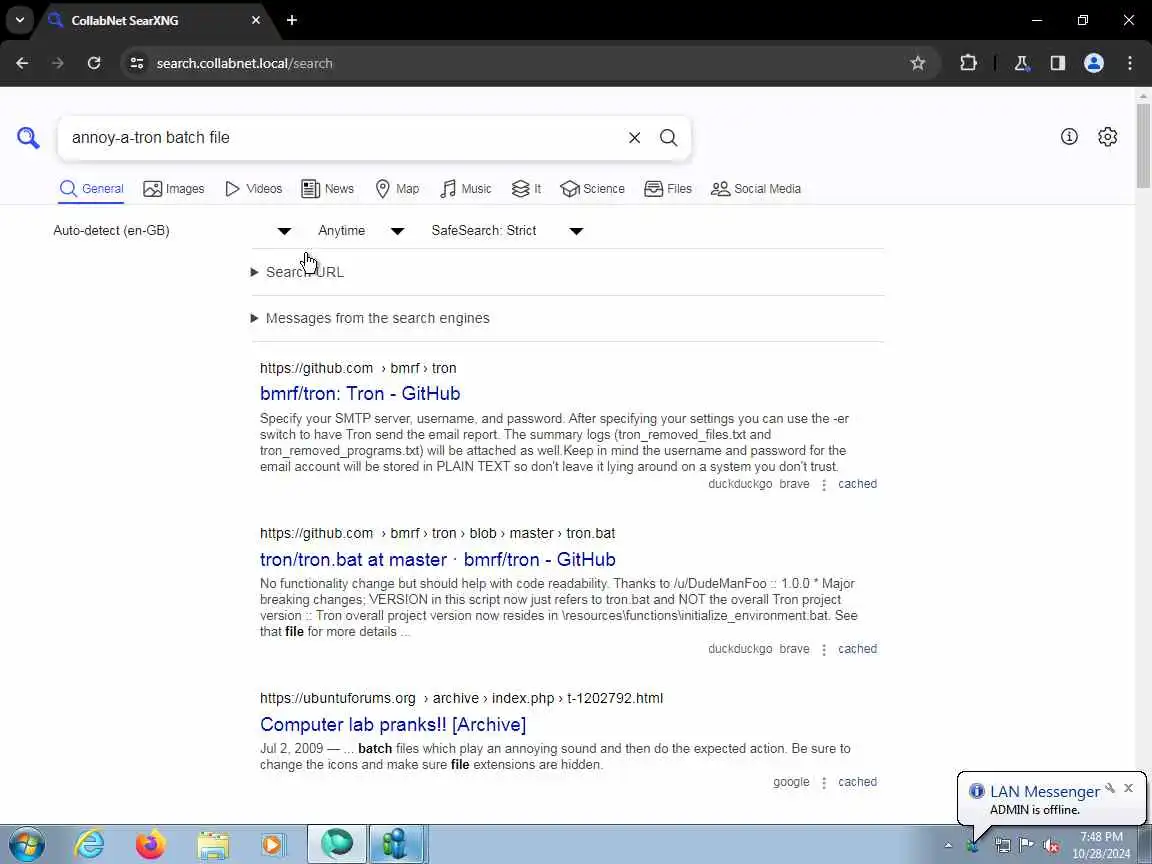Select the General search tab
The image size is (1152, 864).
tap(91, 189)
